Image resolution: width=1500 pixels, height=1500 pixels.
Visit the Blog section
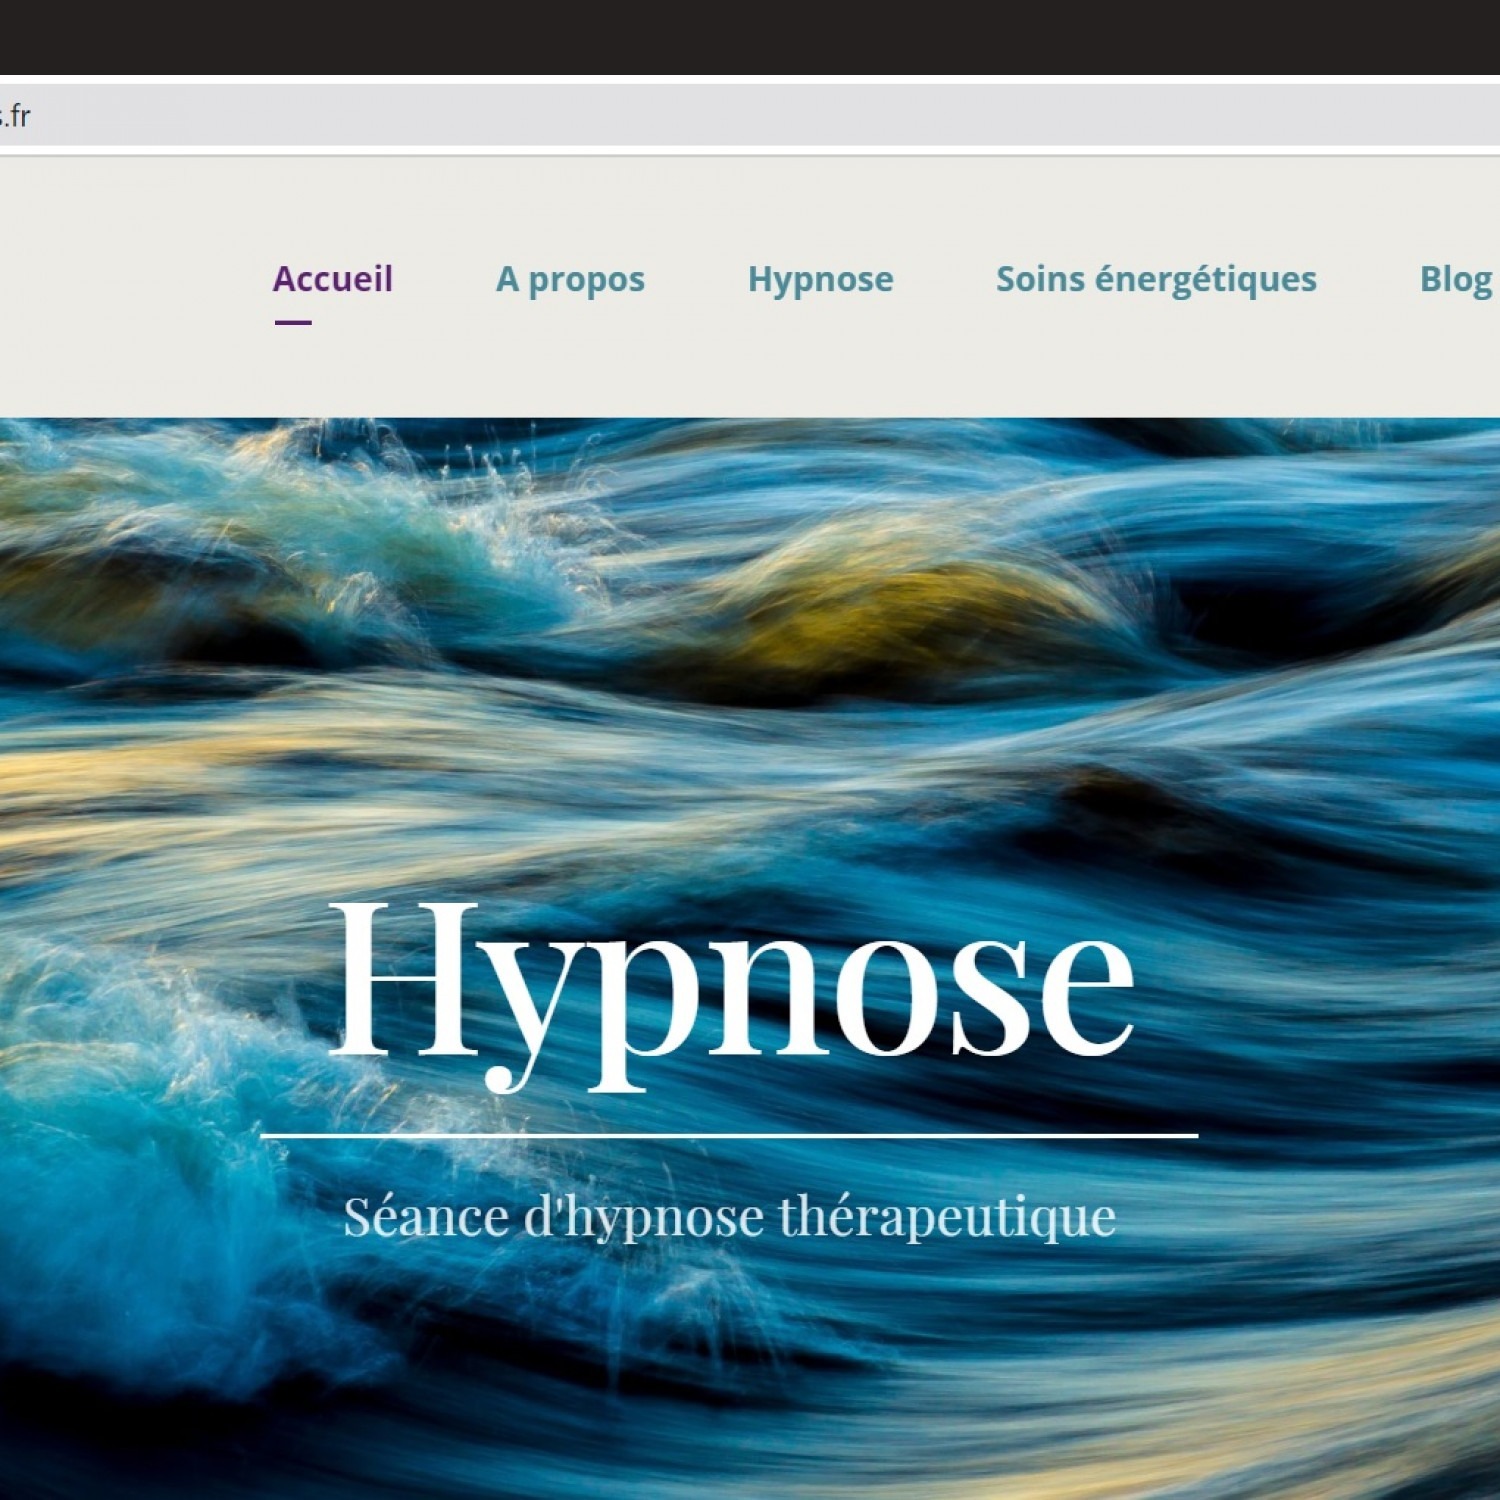point(1455,279)
